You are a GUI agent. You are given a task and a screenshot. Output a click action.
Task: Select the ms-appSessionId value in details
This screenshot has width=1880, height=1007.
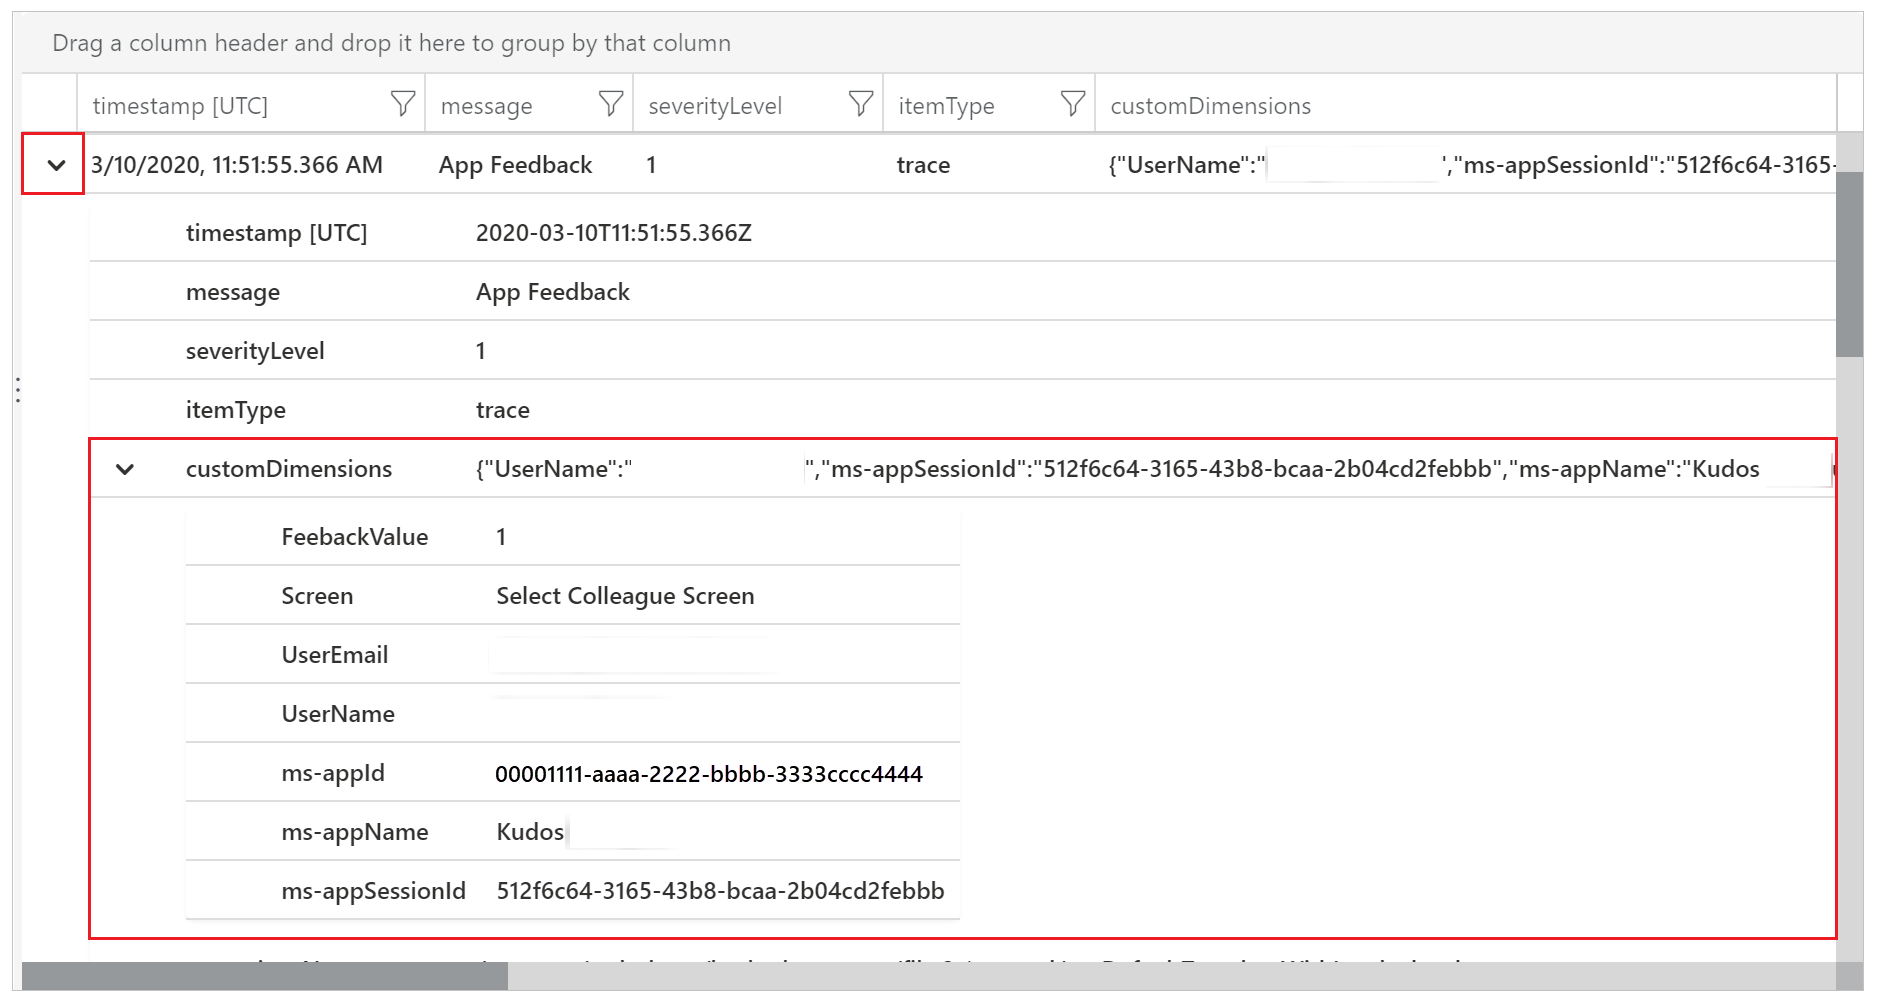tap(720, 891)
